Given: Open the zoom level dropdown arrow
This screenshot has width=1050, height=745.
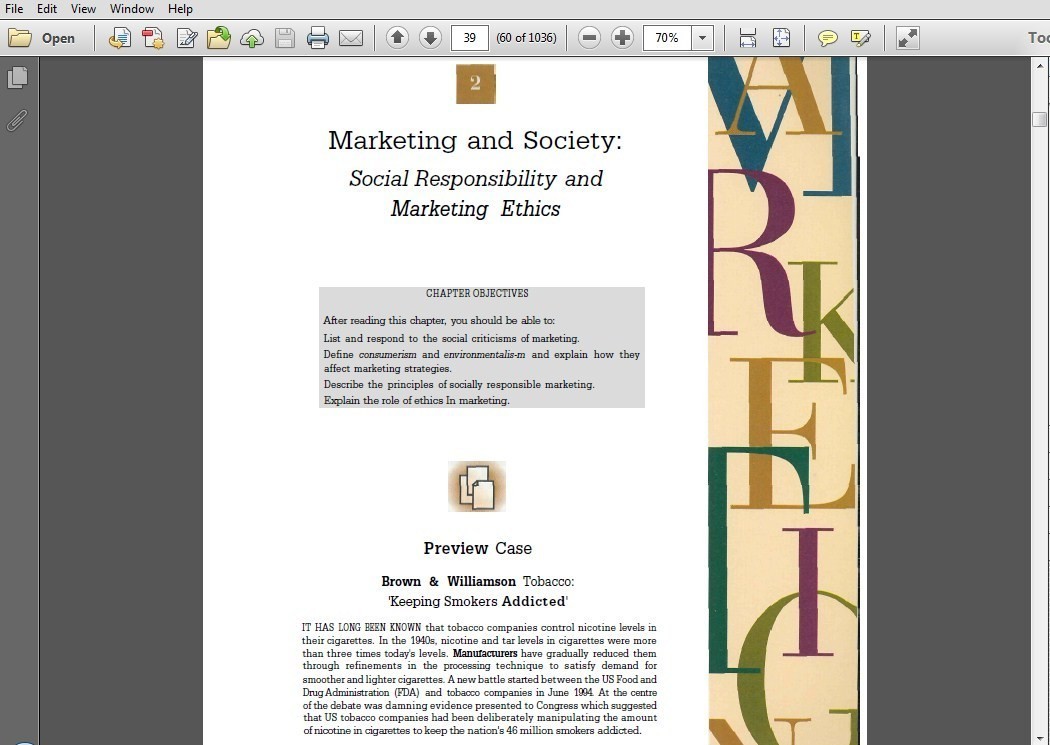Looking at the screenshot, I should [702, 38].
